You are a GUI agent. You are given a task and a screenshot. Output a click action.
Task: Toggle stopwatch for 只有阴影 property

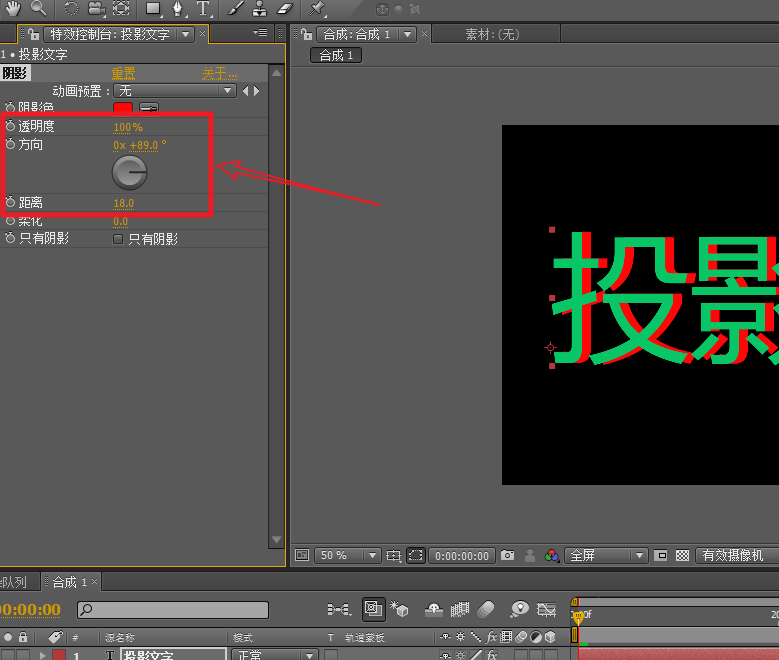pos(10,238)
